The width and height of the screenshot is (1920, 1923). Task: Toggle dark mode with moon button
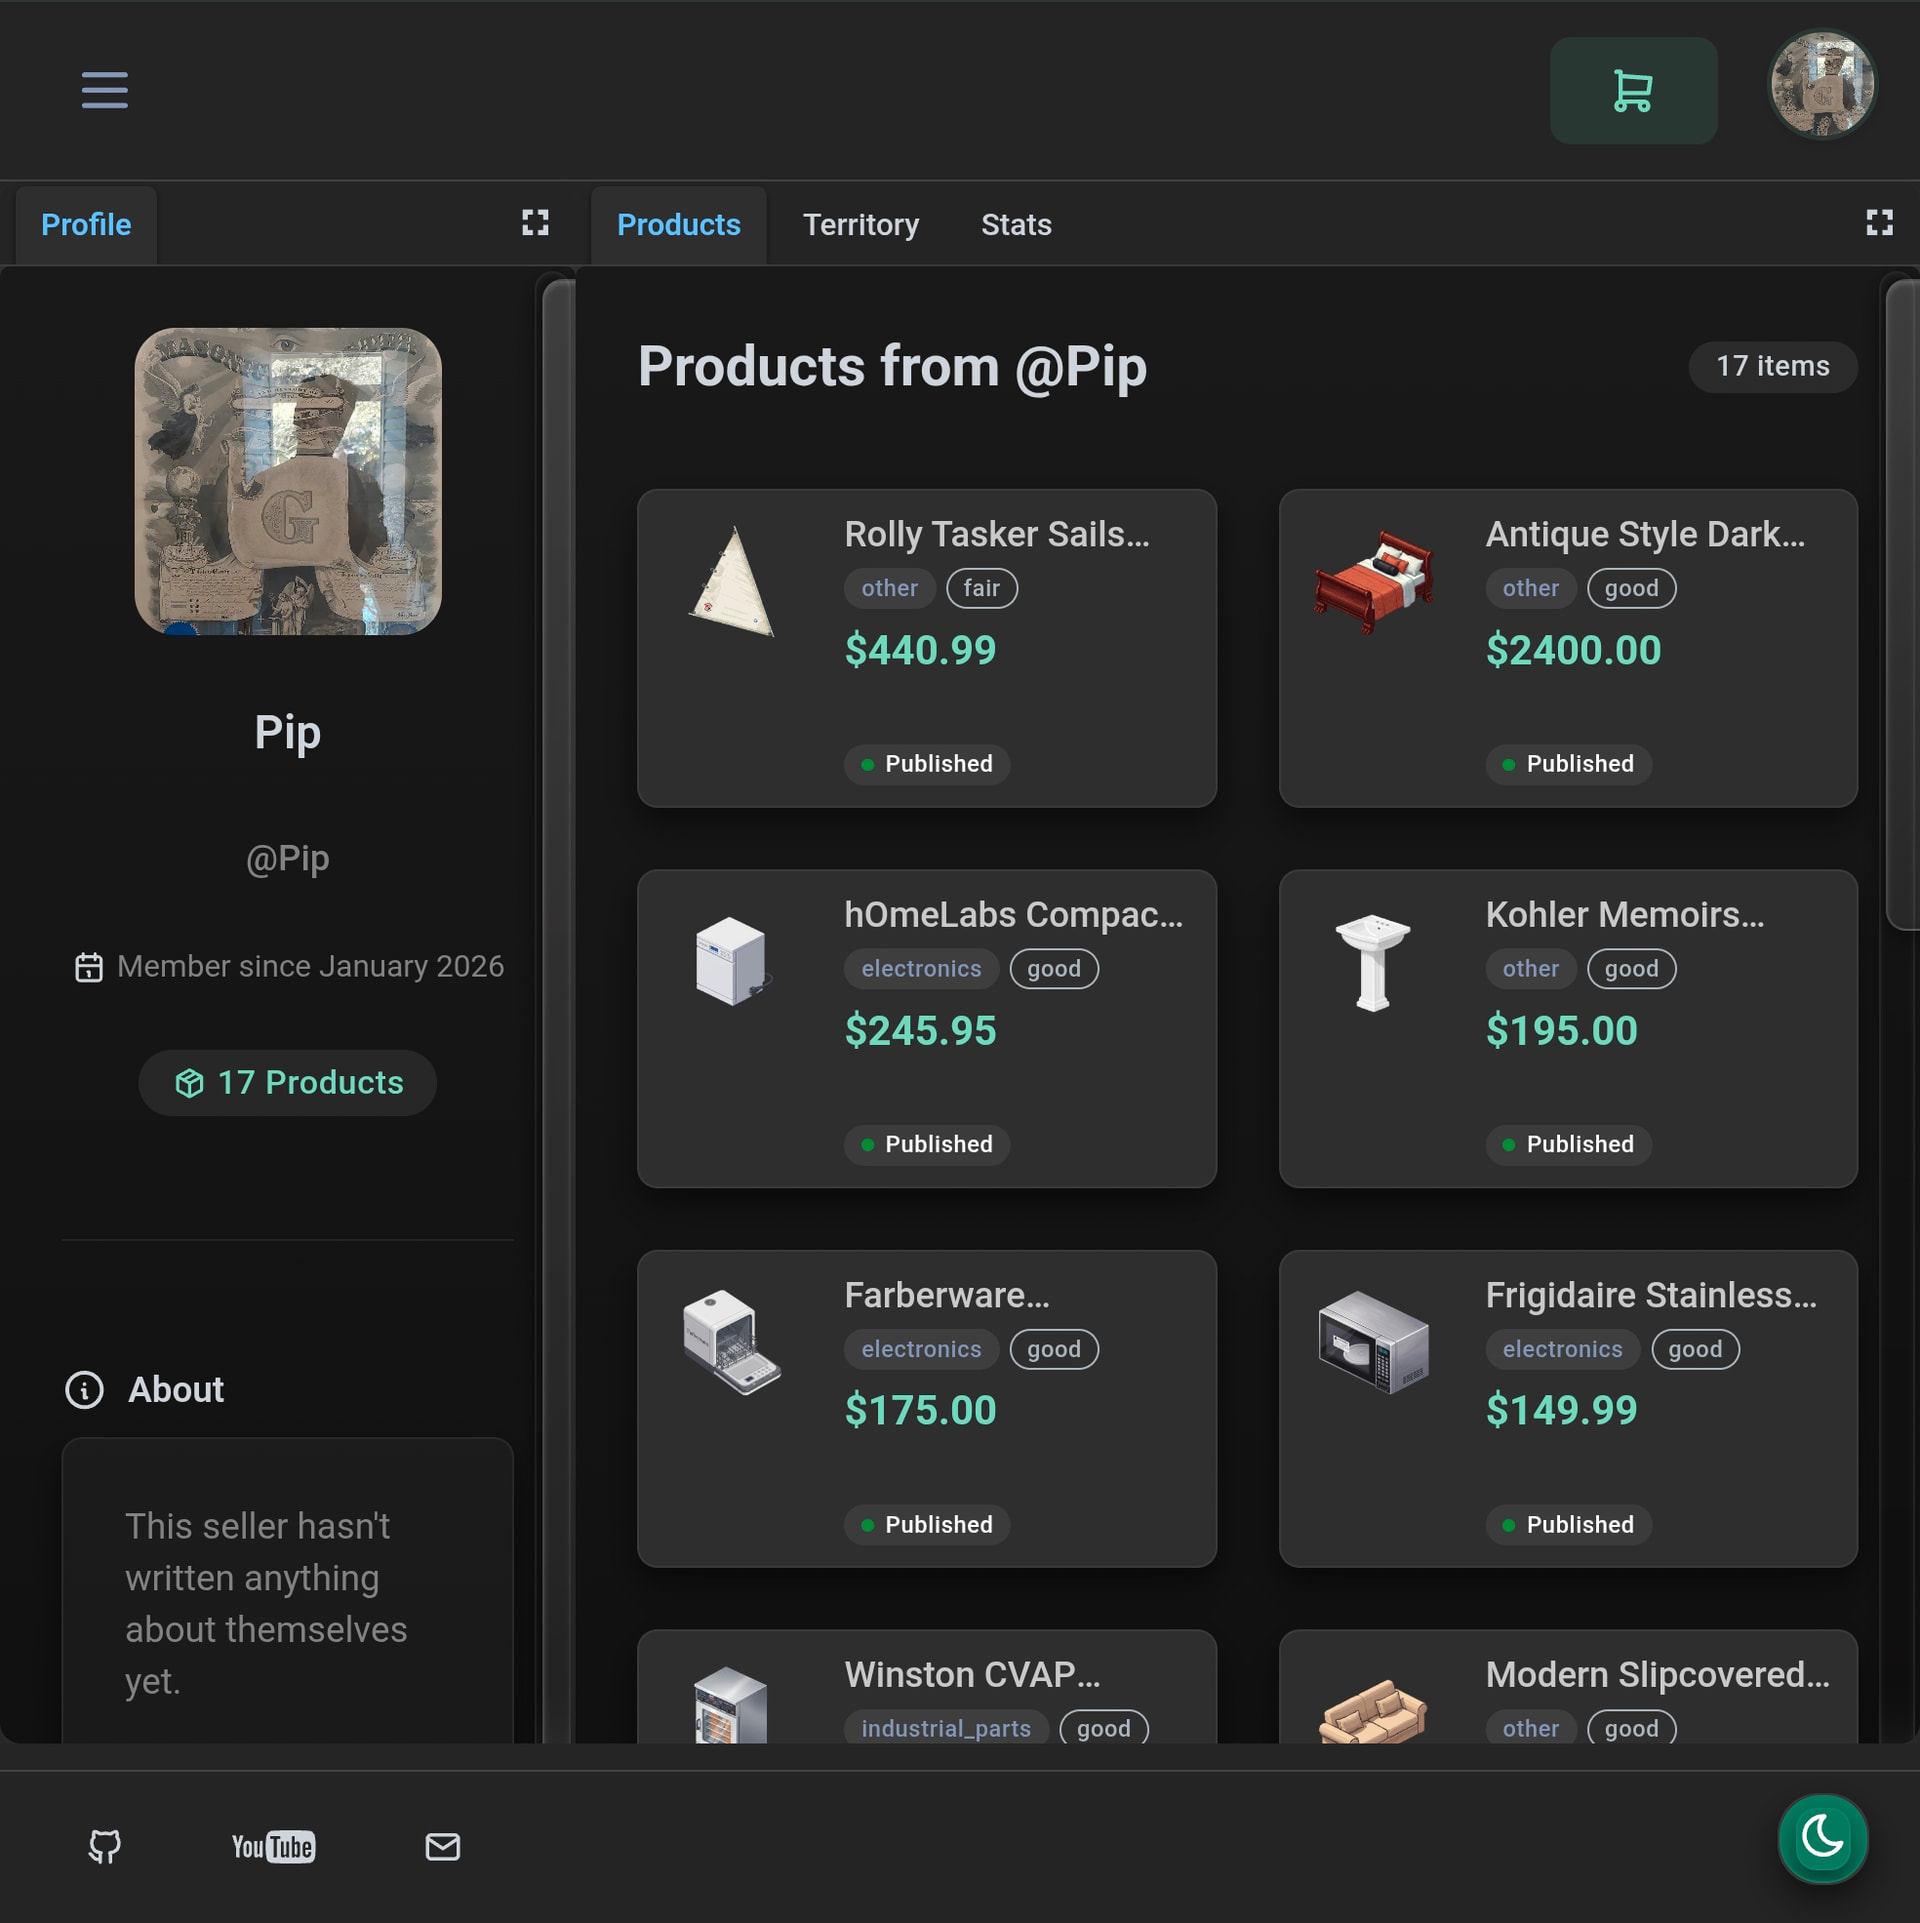1821,1837
